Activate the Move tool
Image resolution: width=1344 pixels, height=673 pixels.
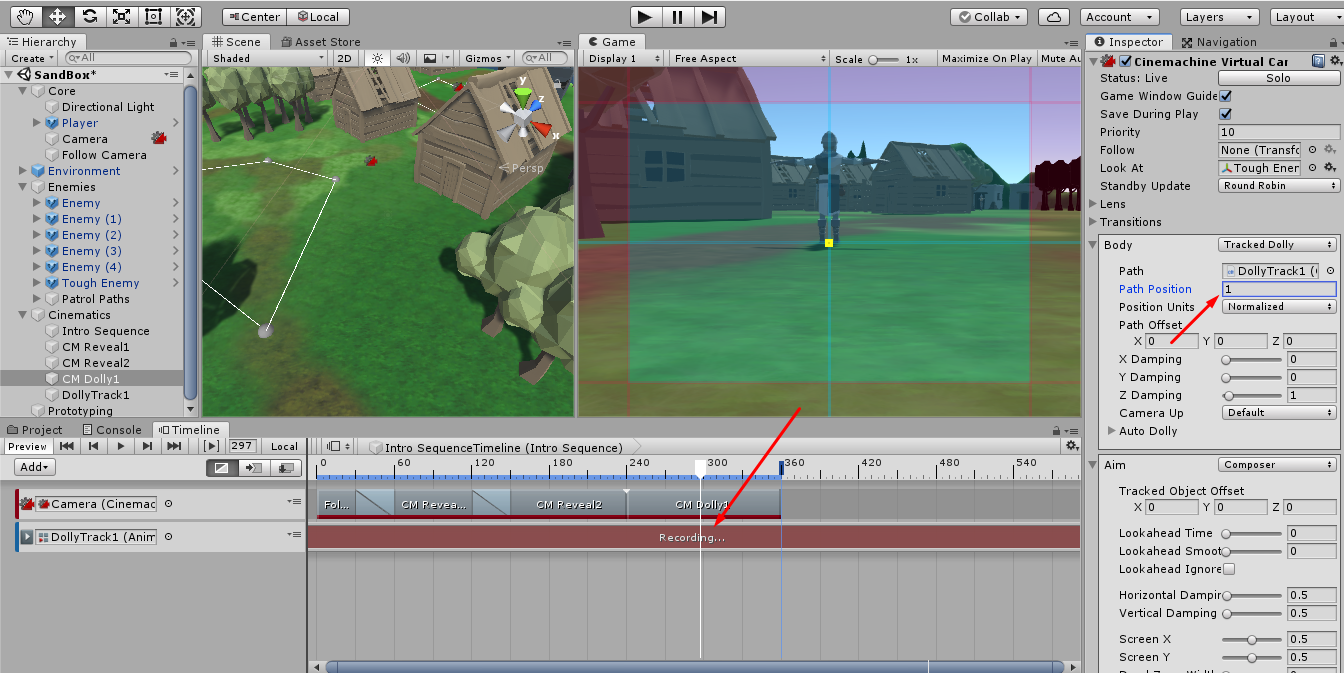pyautogui.click(x=57, y=16)
